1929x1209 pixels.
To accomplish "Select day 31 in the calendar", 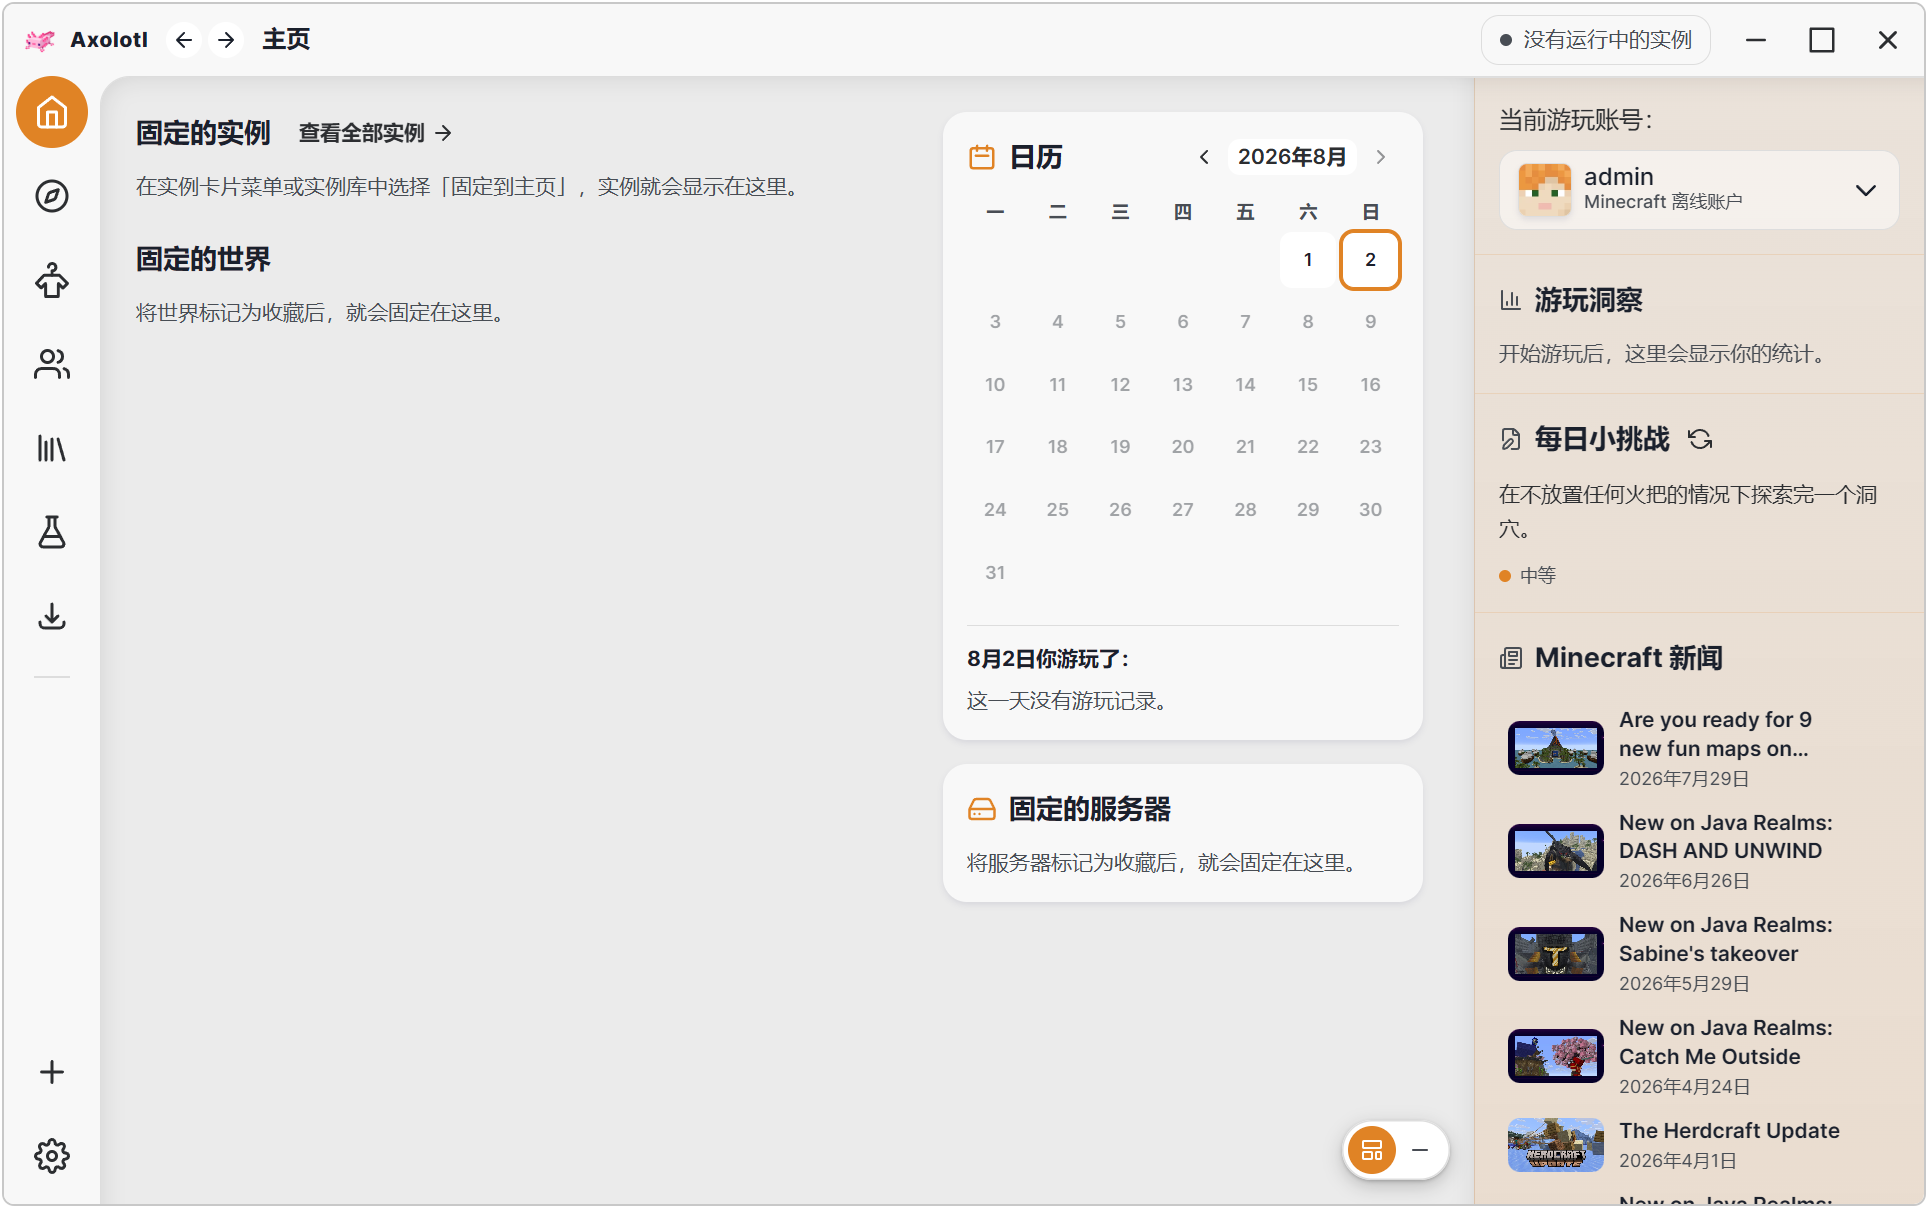I will pyautogui.click(x=995, y=573).
